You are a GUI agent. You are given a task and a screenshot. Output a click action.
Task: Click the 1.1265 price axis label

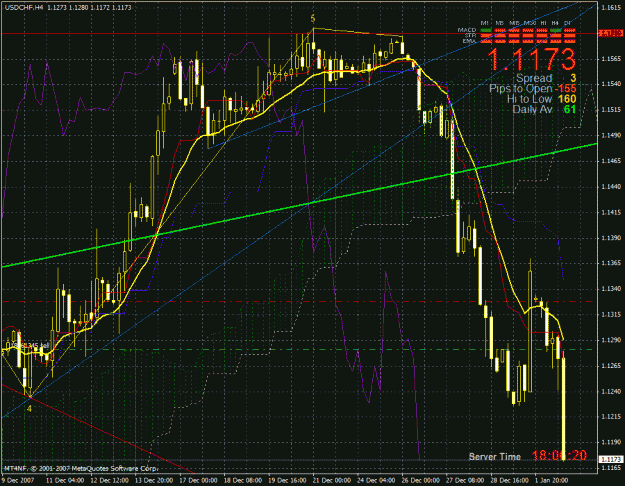coord(611,366)
